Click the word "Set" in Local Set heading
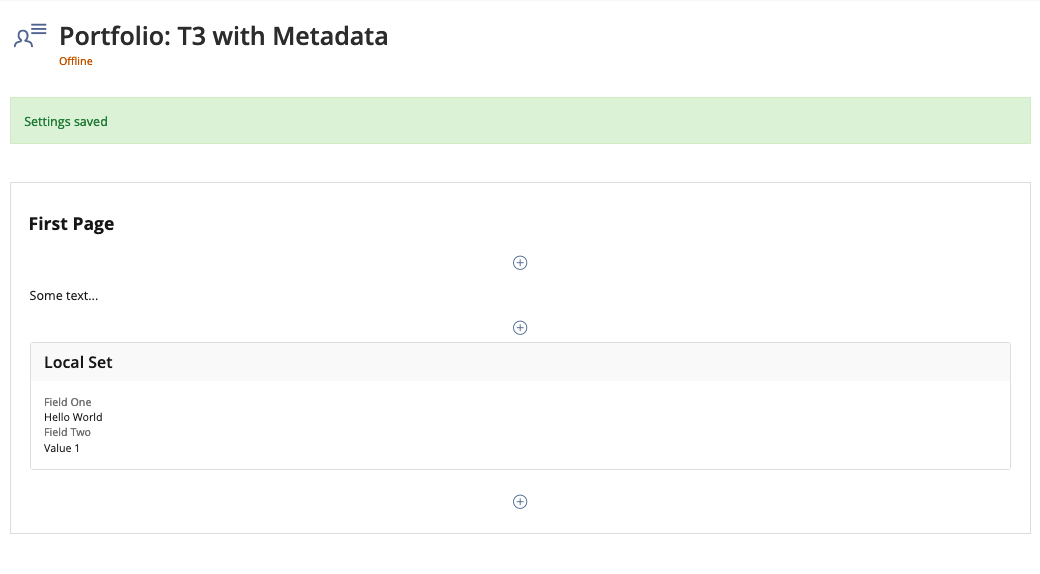The height and width of the screenshot is (574, 1040). (x=99, y=363)
